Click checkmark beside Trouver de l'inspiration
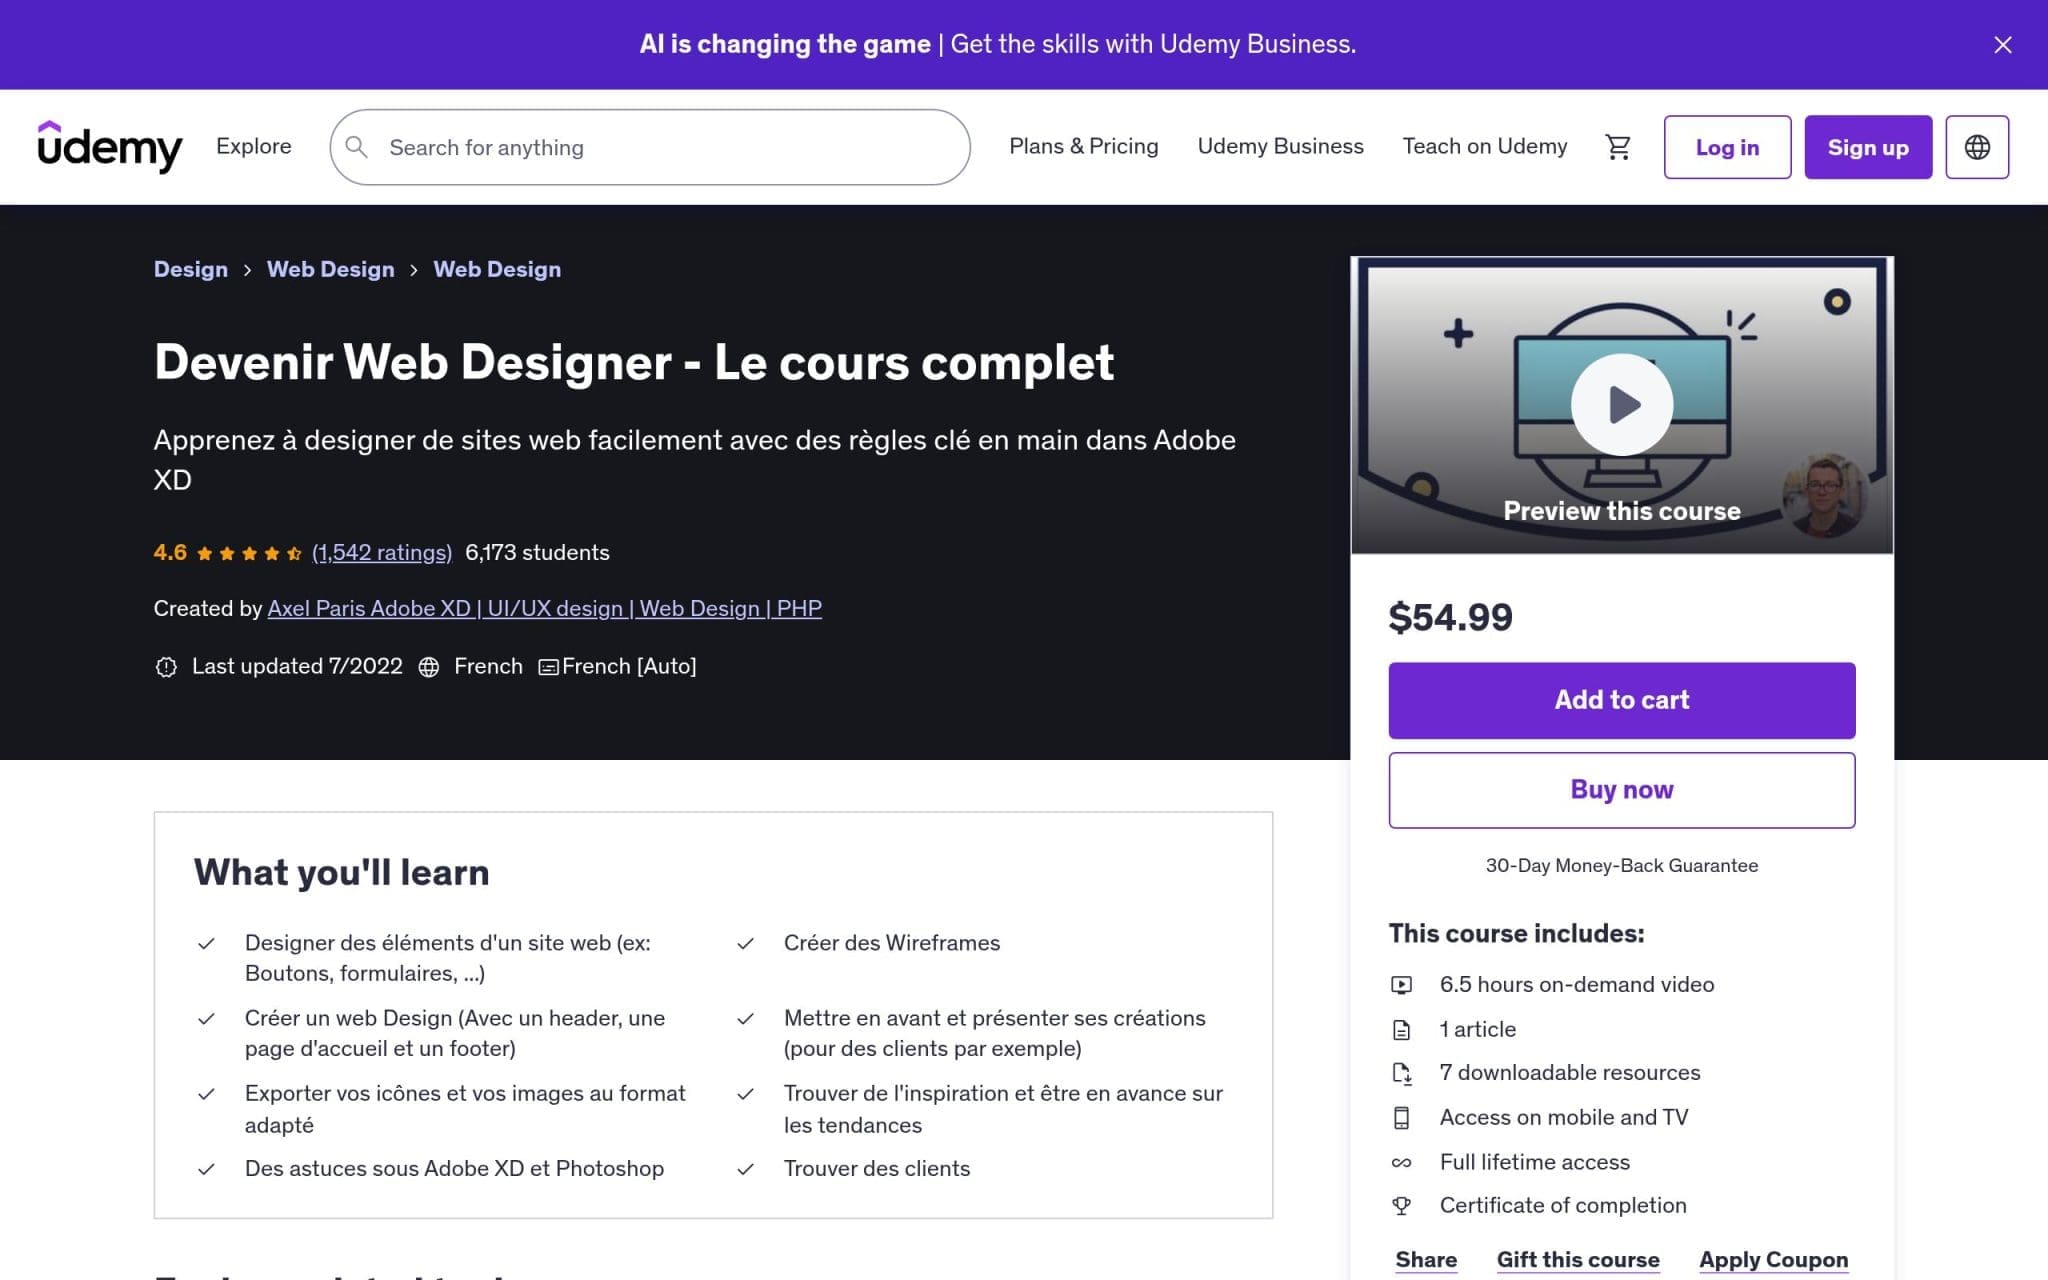 (745, 1094)
